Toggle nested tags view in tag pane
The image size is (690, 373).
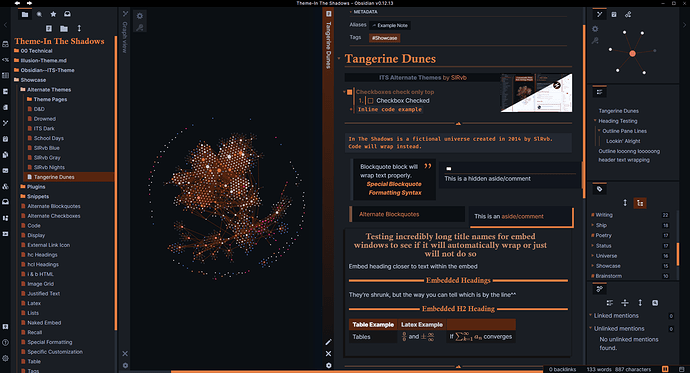click(640, 203)
